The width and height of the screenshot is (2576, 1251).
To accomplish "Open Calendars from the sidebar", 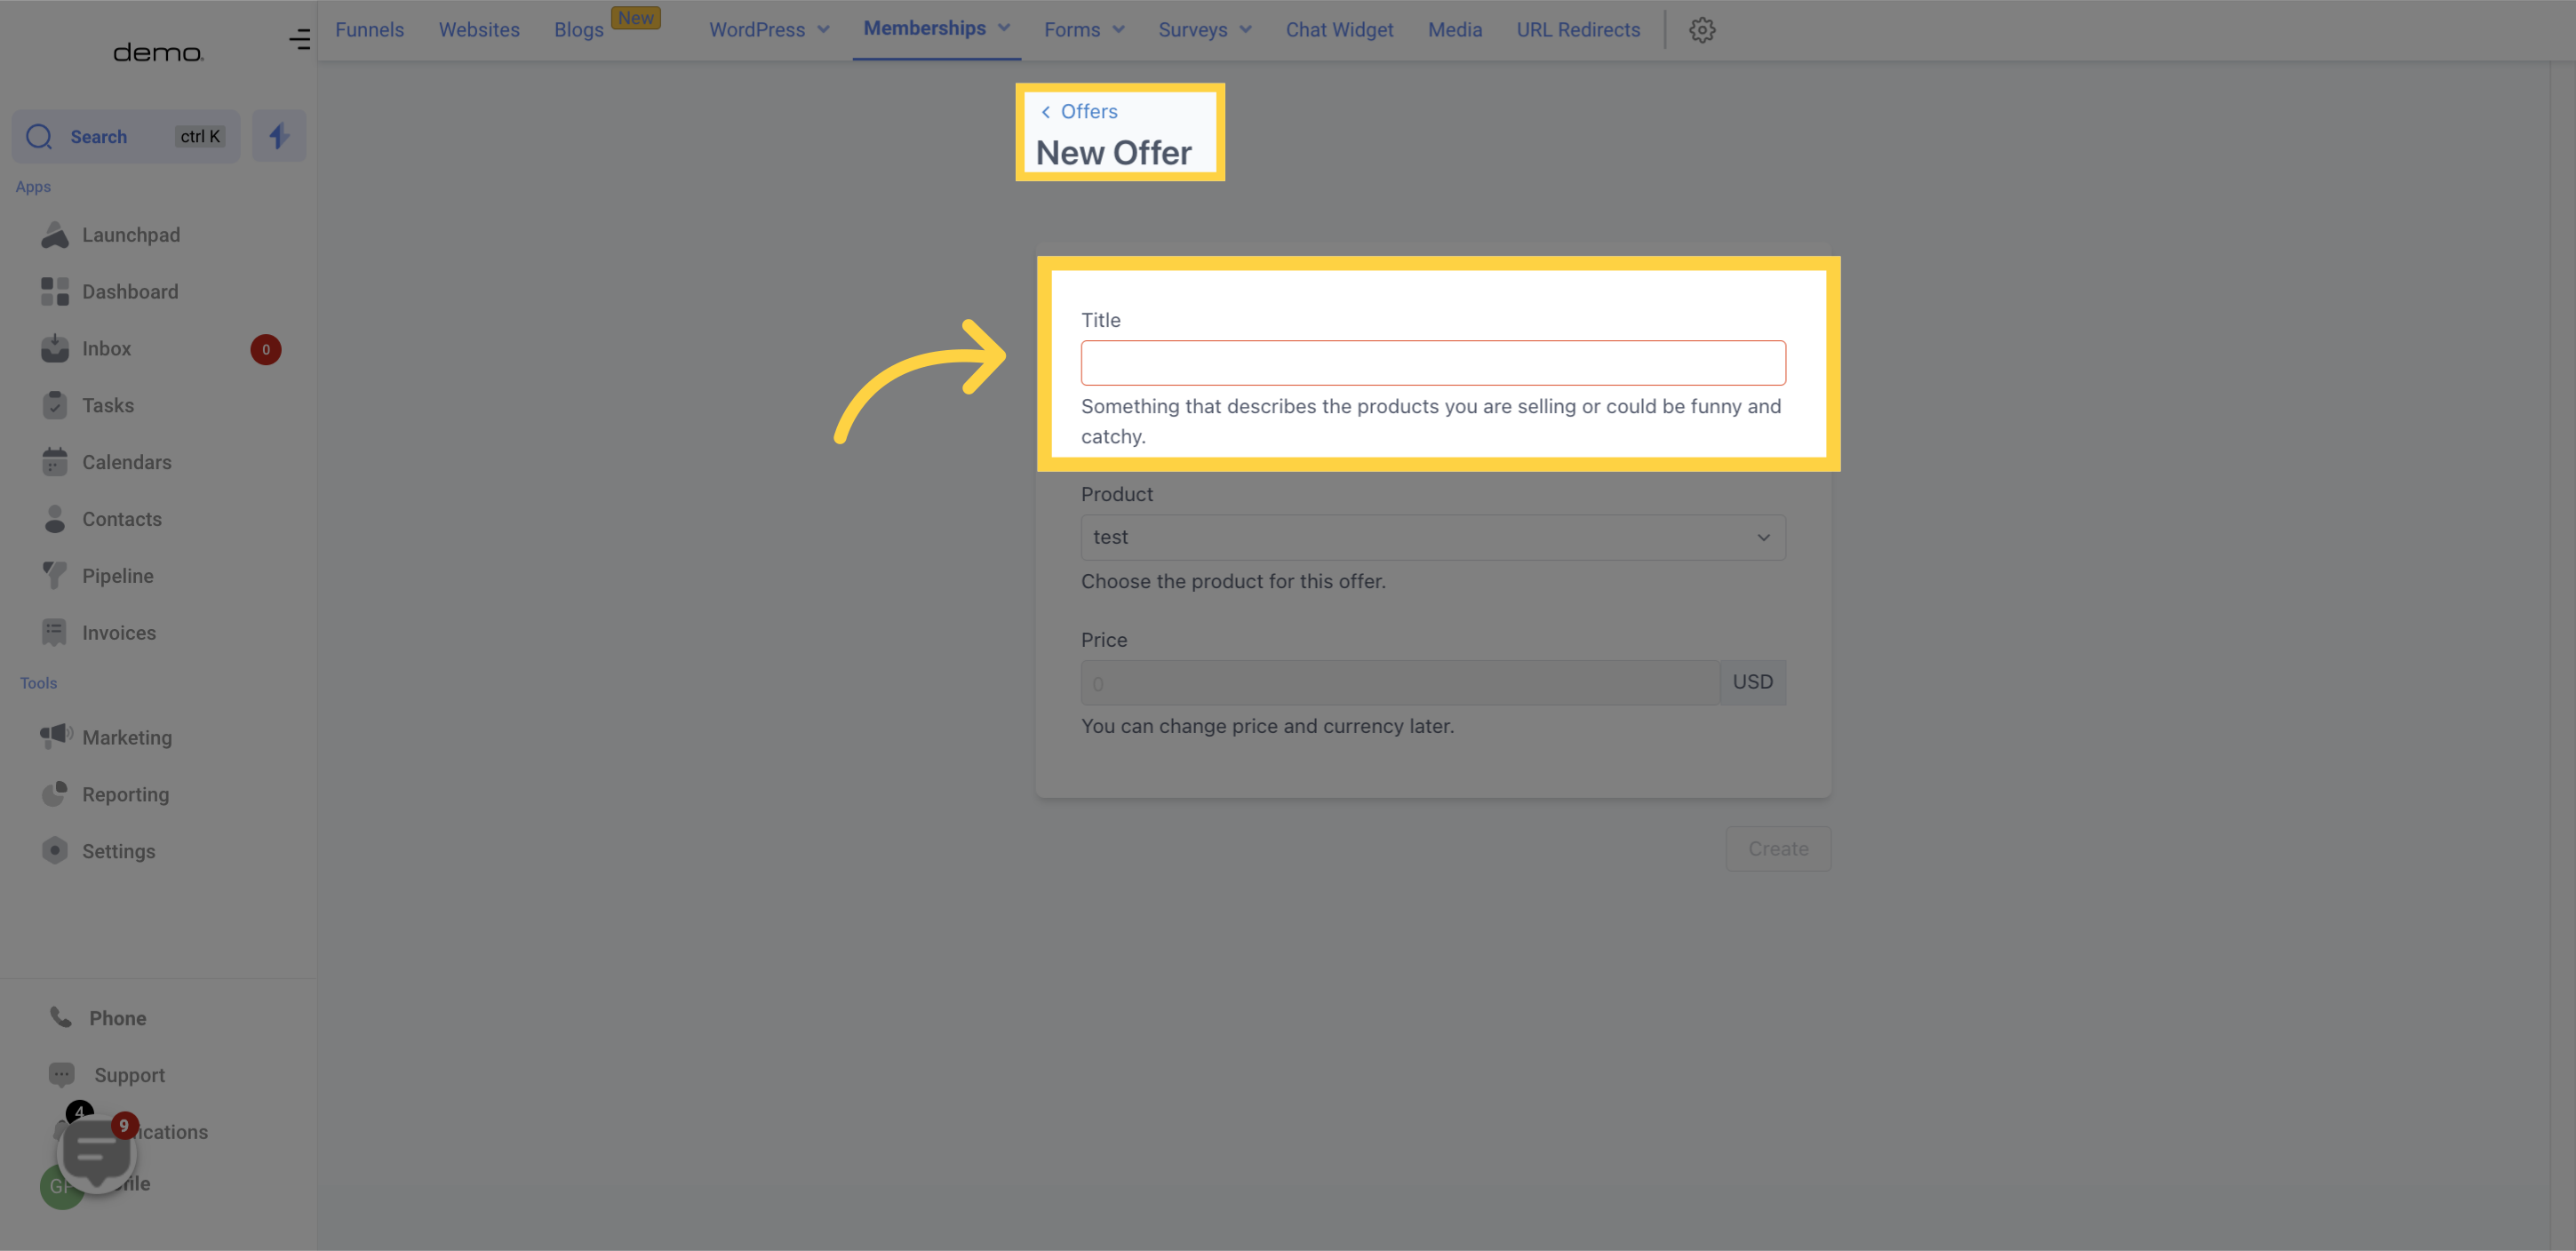I will 127,462.
